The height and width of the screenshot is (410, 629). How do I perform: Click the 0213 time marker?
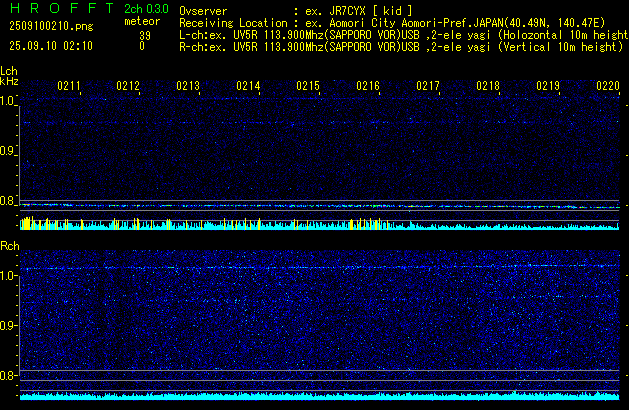tap(188, 86)
